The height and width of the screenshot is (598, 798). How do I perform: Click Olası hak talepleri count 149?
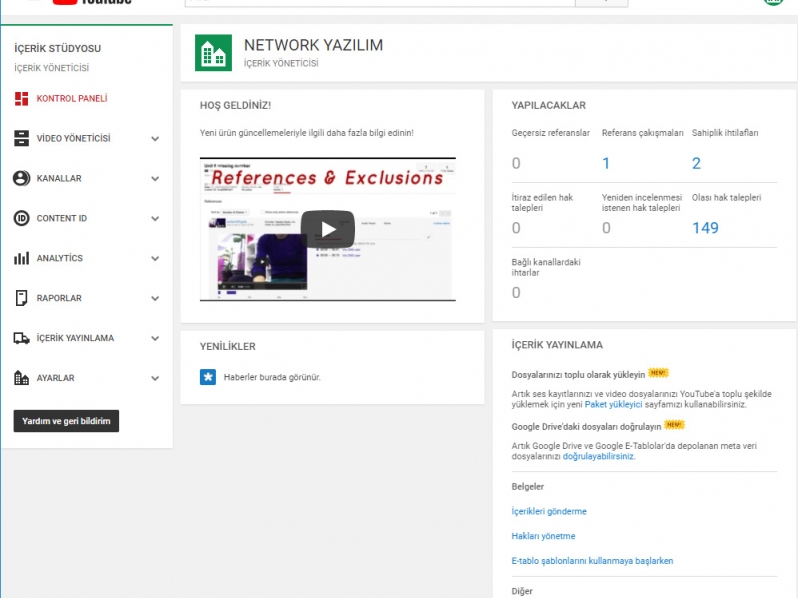pyautogui.click(x=705, y=228)
